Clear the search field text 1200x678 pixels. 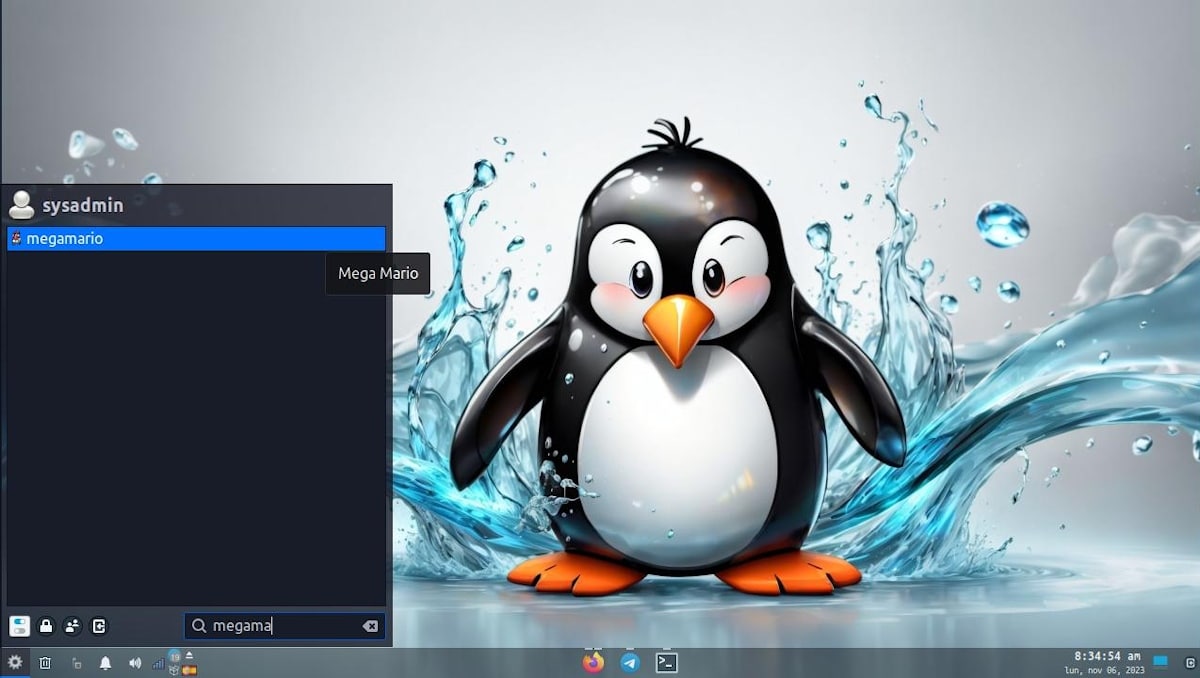[x=370, y=626]
